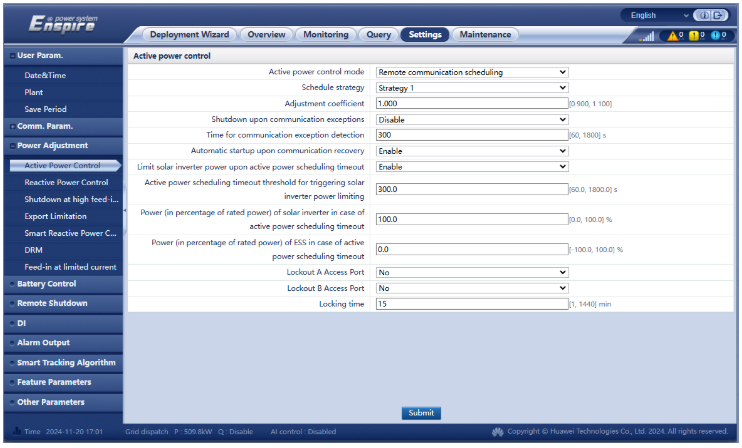Open the Active power control mode dropdown

click(x=472, y=72)
